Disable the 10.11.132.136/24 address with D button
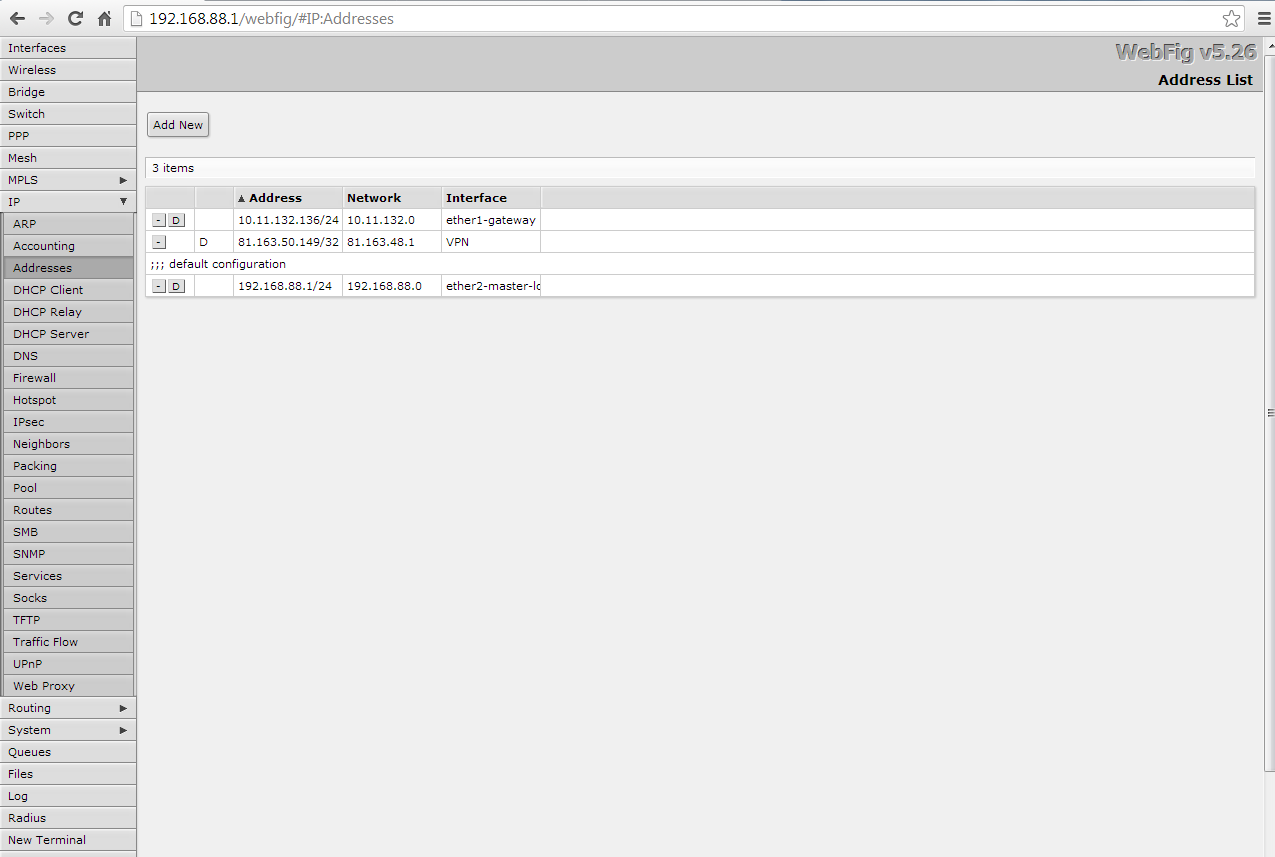Screen dimensions: 1275x857 pyautogui.click(x=176, y=220)
